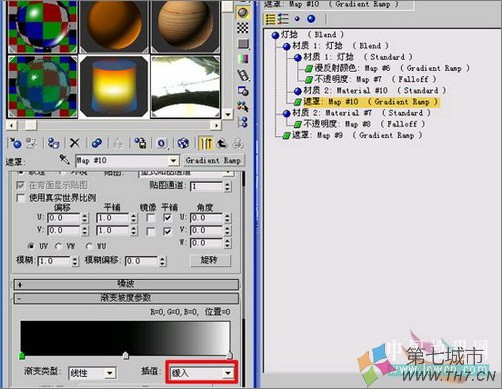This screenshot has width=502, height=389.
Task: Select the middle gradient flag
Action: pos(126,355)
